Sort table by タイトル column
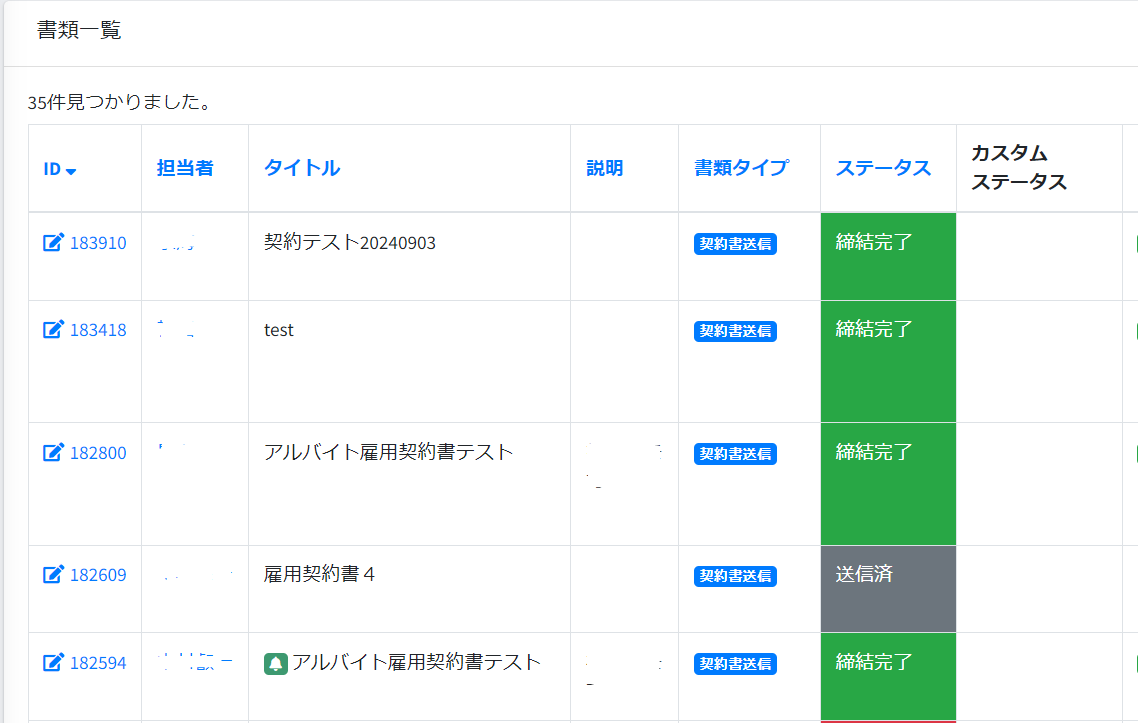Screen dimensions: 1138x723 [302, 168]
